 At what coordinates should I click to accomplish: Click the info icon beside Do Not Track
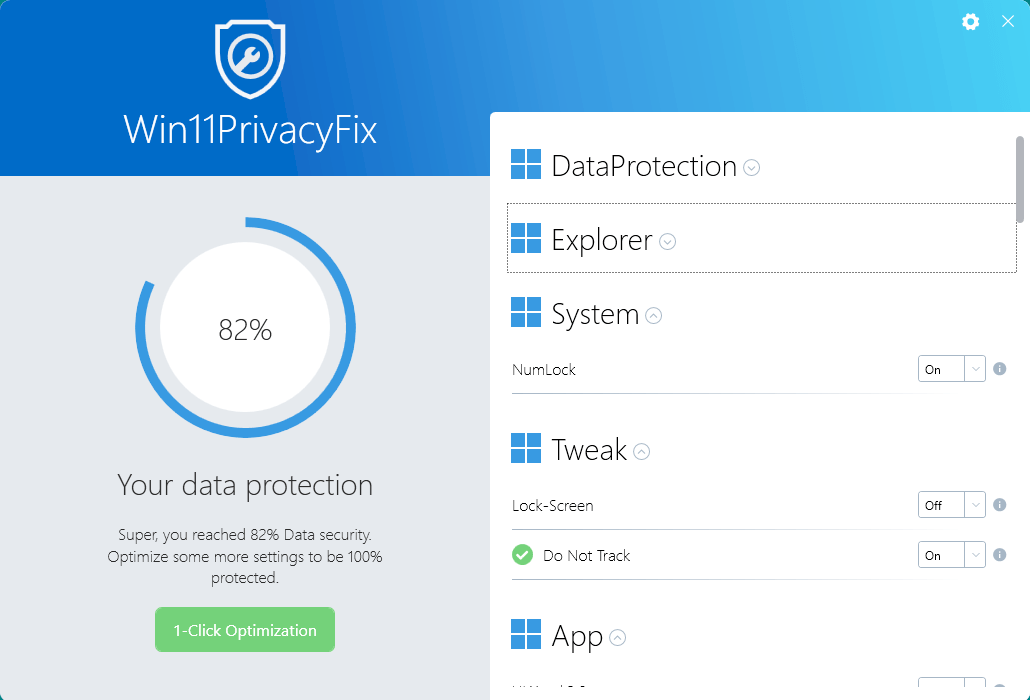pos(999,555)
